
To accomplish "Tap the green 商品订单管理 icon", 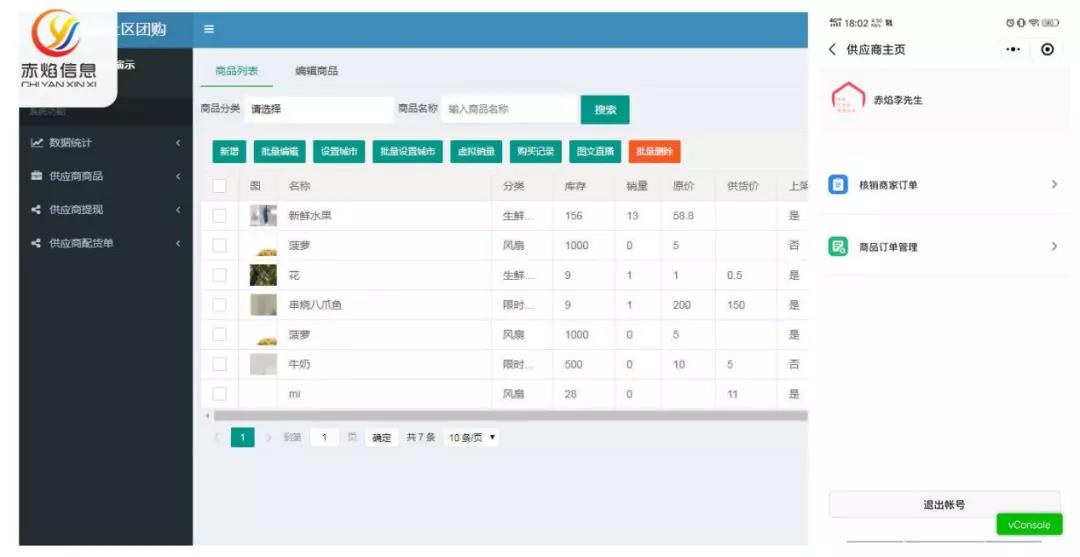I will point(838,247).
